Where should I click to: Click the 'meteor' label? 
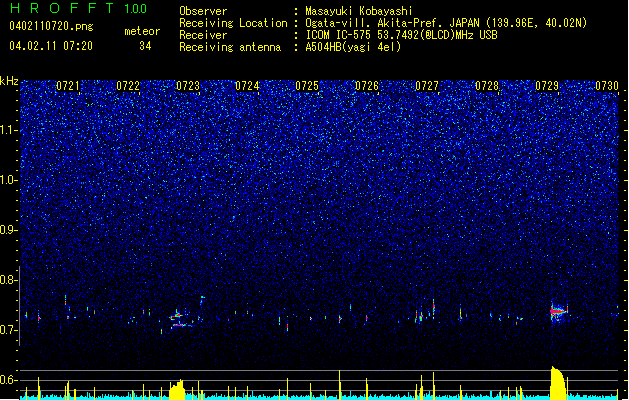[x=142, y=31]
